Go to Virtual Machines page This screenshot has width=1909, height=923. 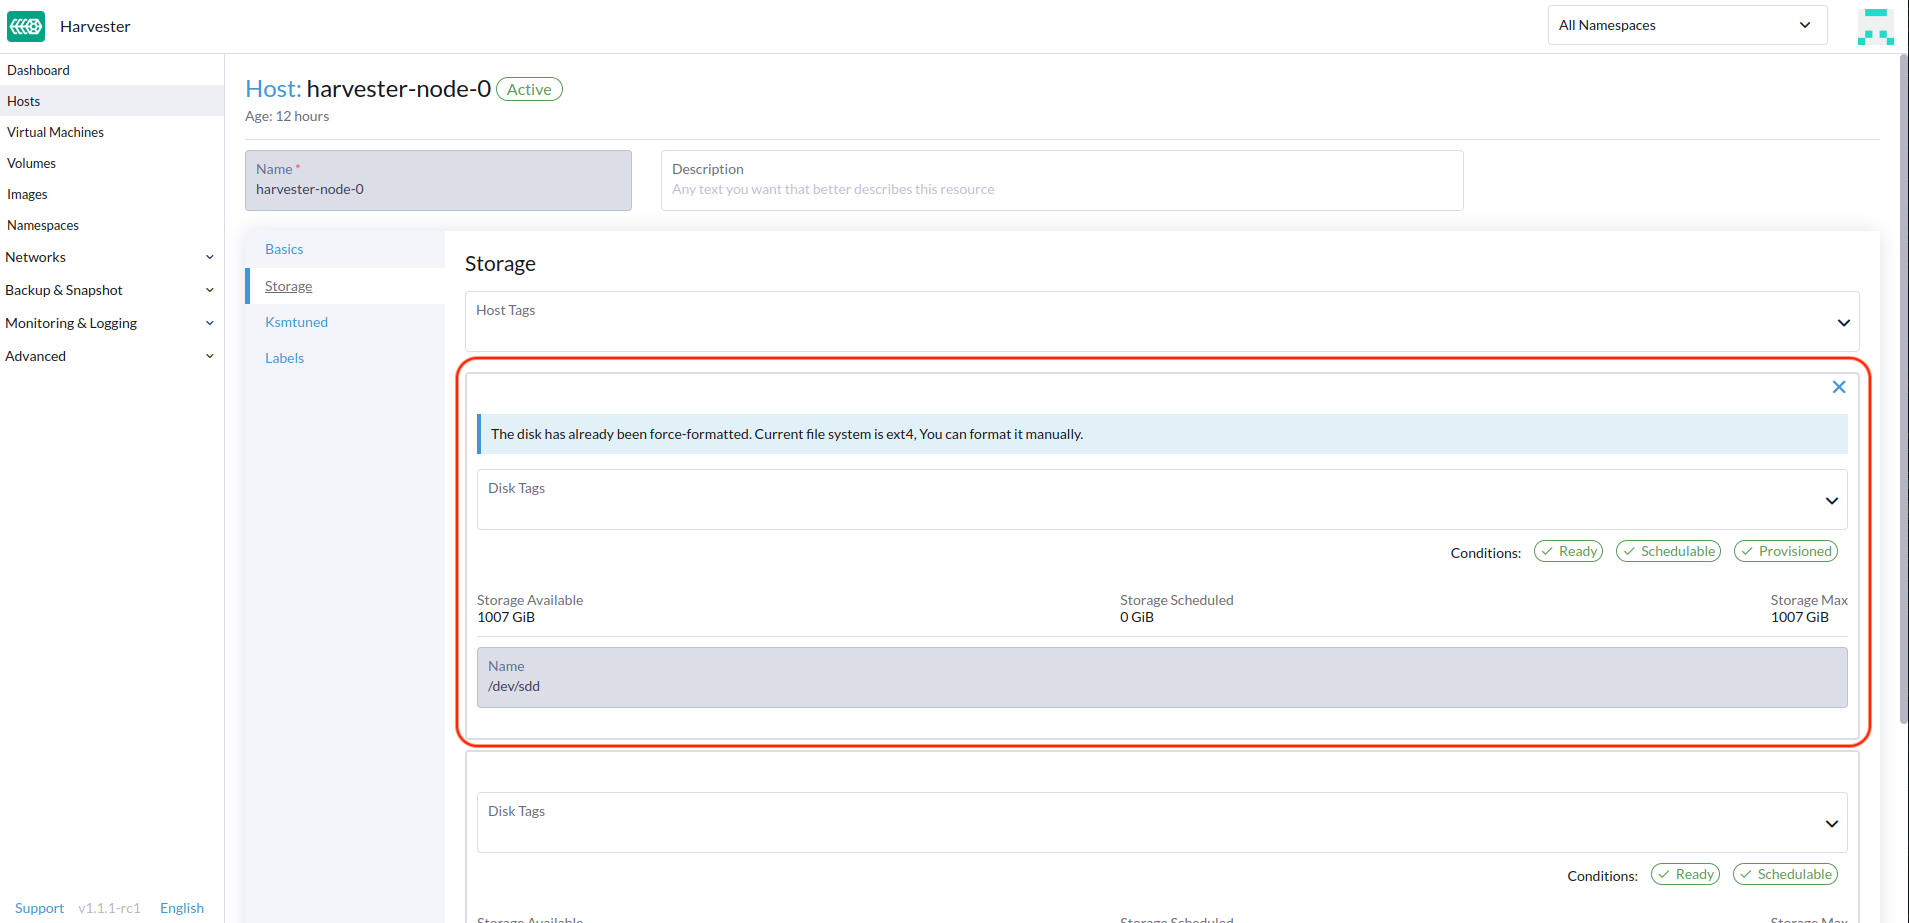tap(56, 132)
